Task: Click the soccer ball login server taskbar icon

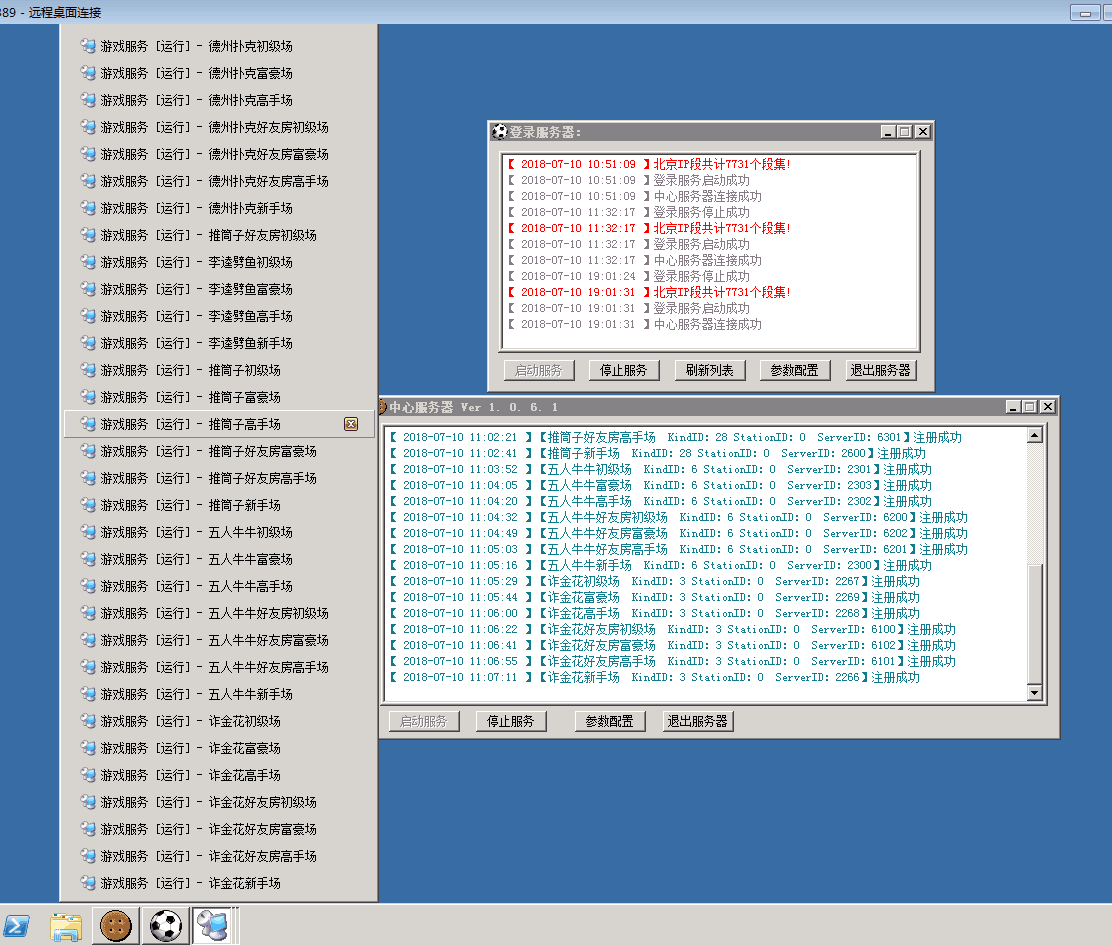Action: point(165,927)
